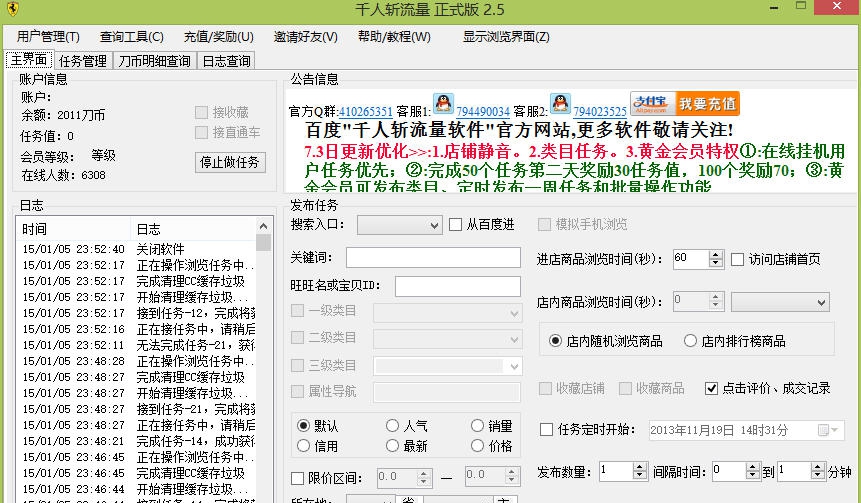Screen dimensions: 861x503
Task: Click the 日志 column header in log
Action: pyautogui.click(x=193, y=229)
